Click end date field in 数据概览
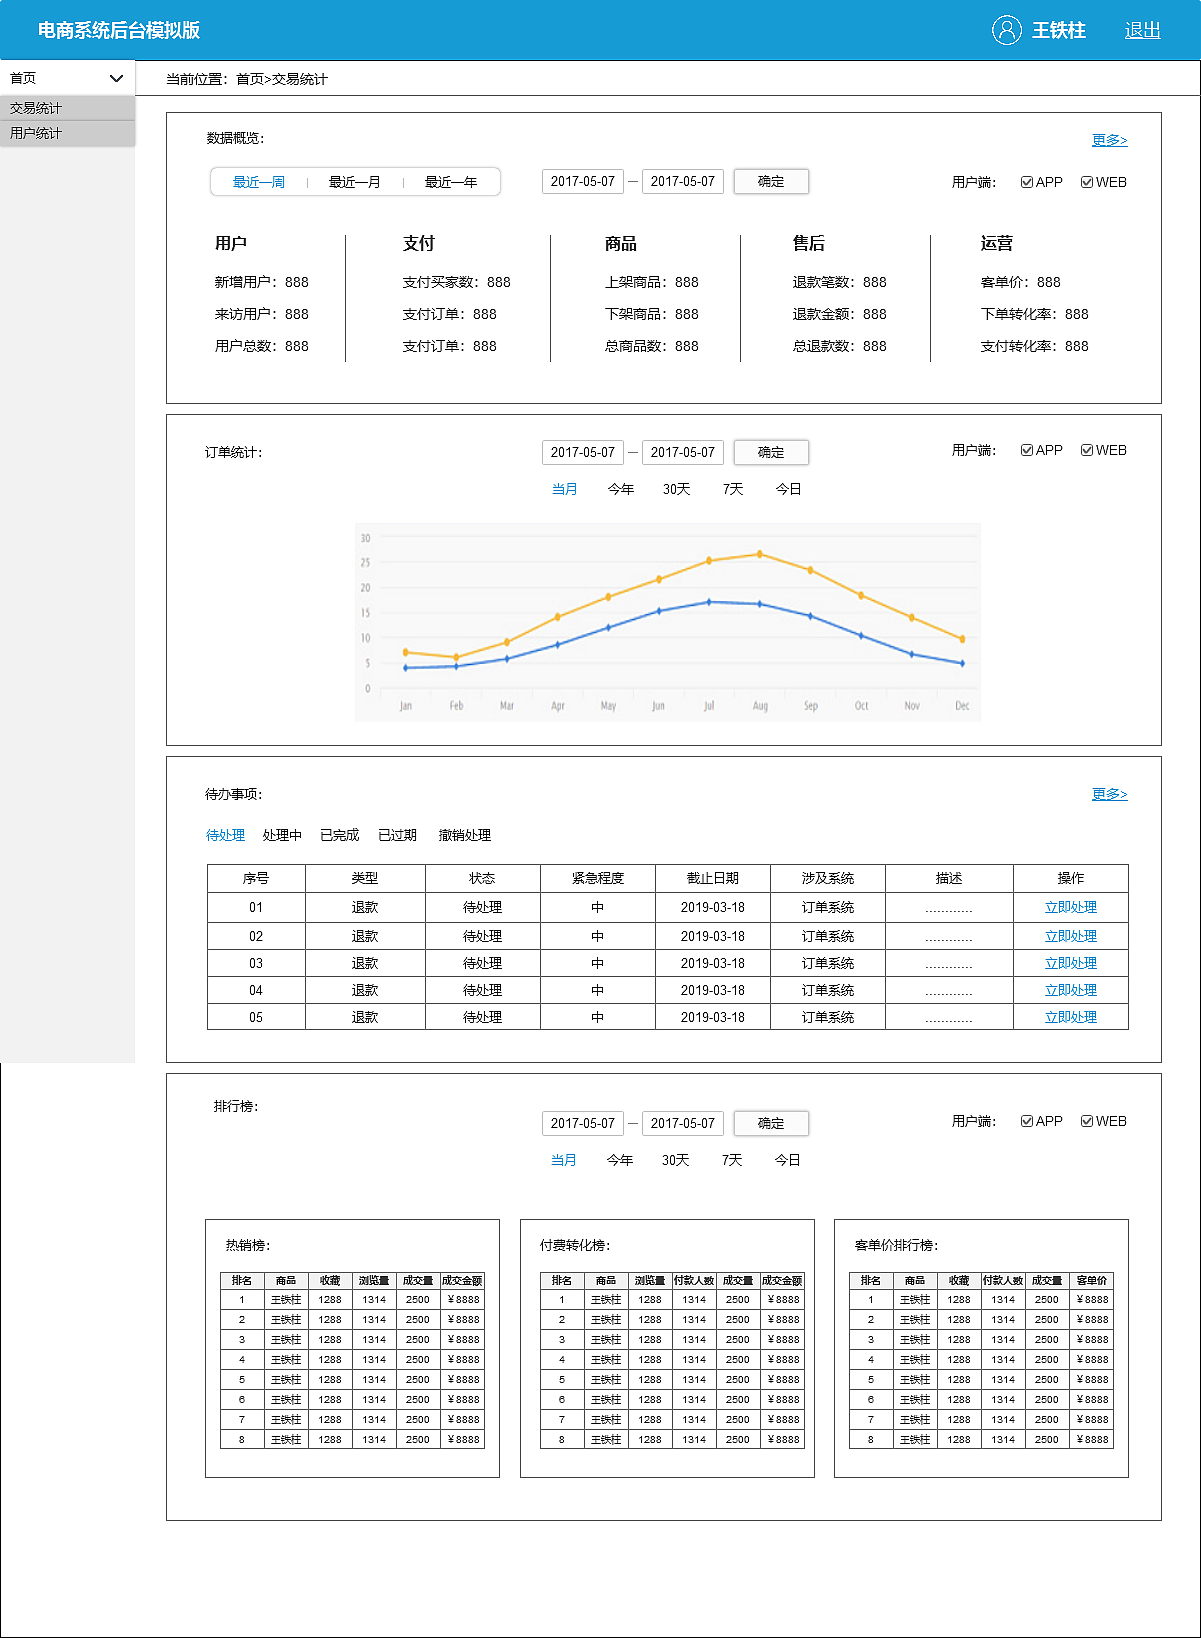The height and width of the screenshot is (1638, 1201). coord(683,181)
